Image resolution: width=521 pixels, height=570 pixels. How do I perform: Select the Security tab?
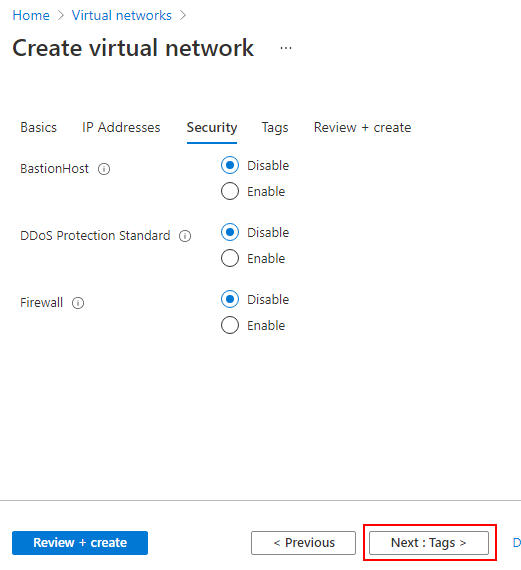[x=212, y=128]
